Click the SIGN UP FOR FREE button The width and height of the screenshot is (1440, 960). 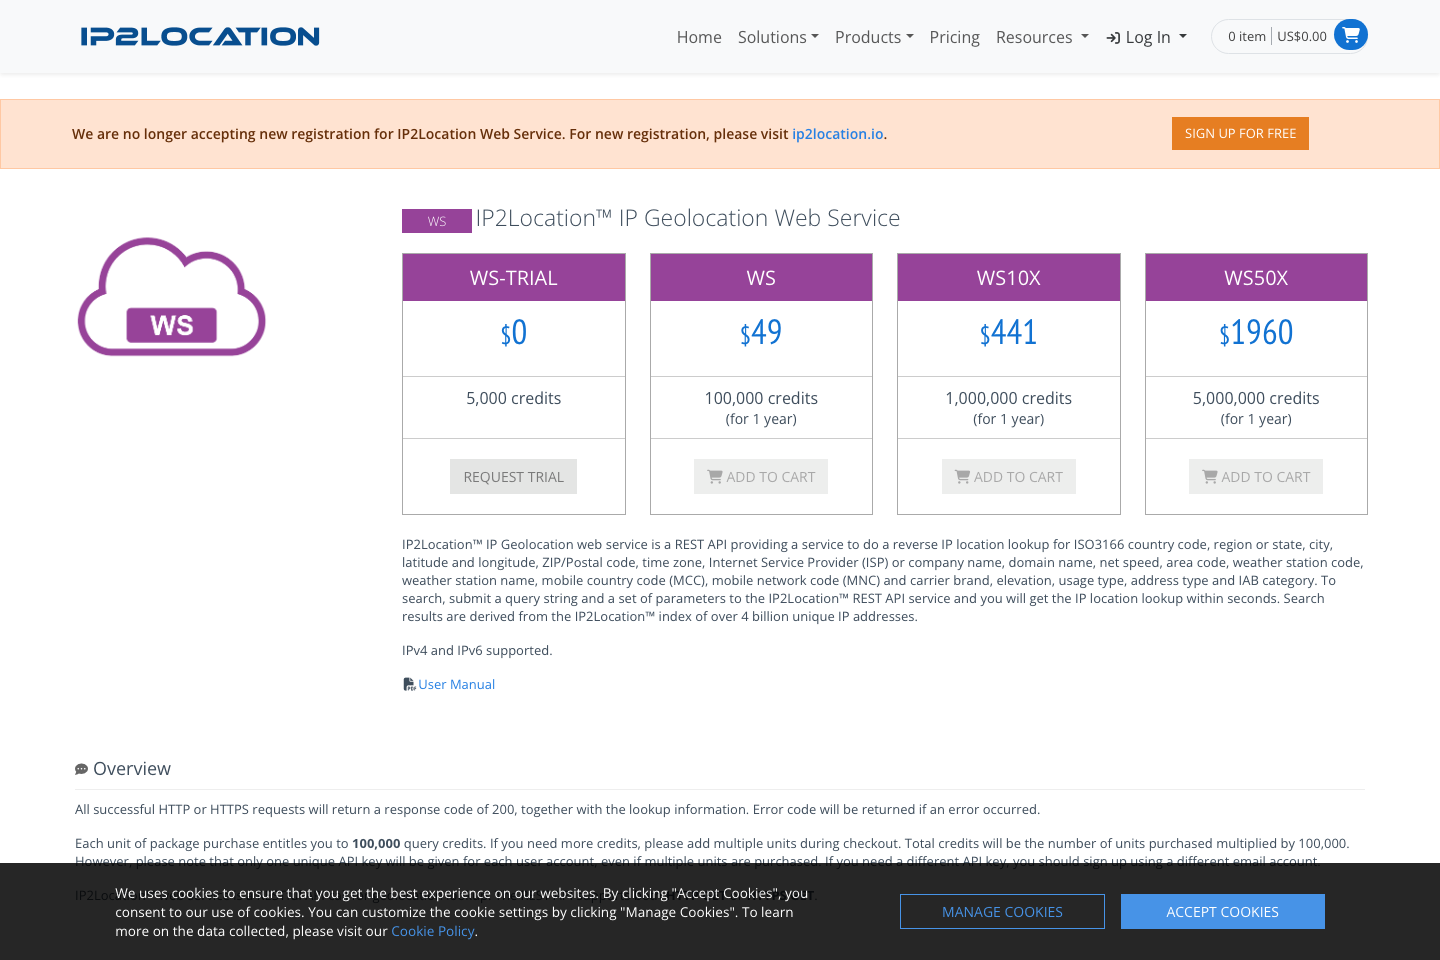pos(1240,133)
